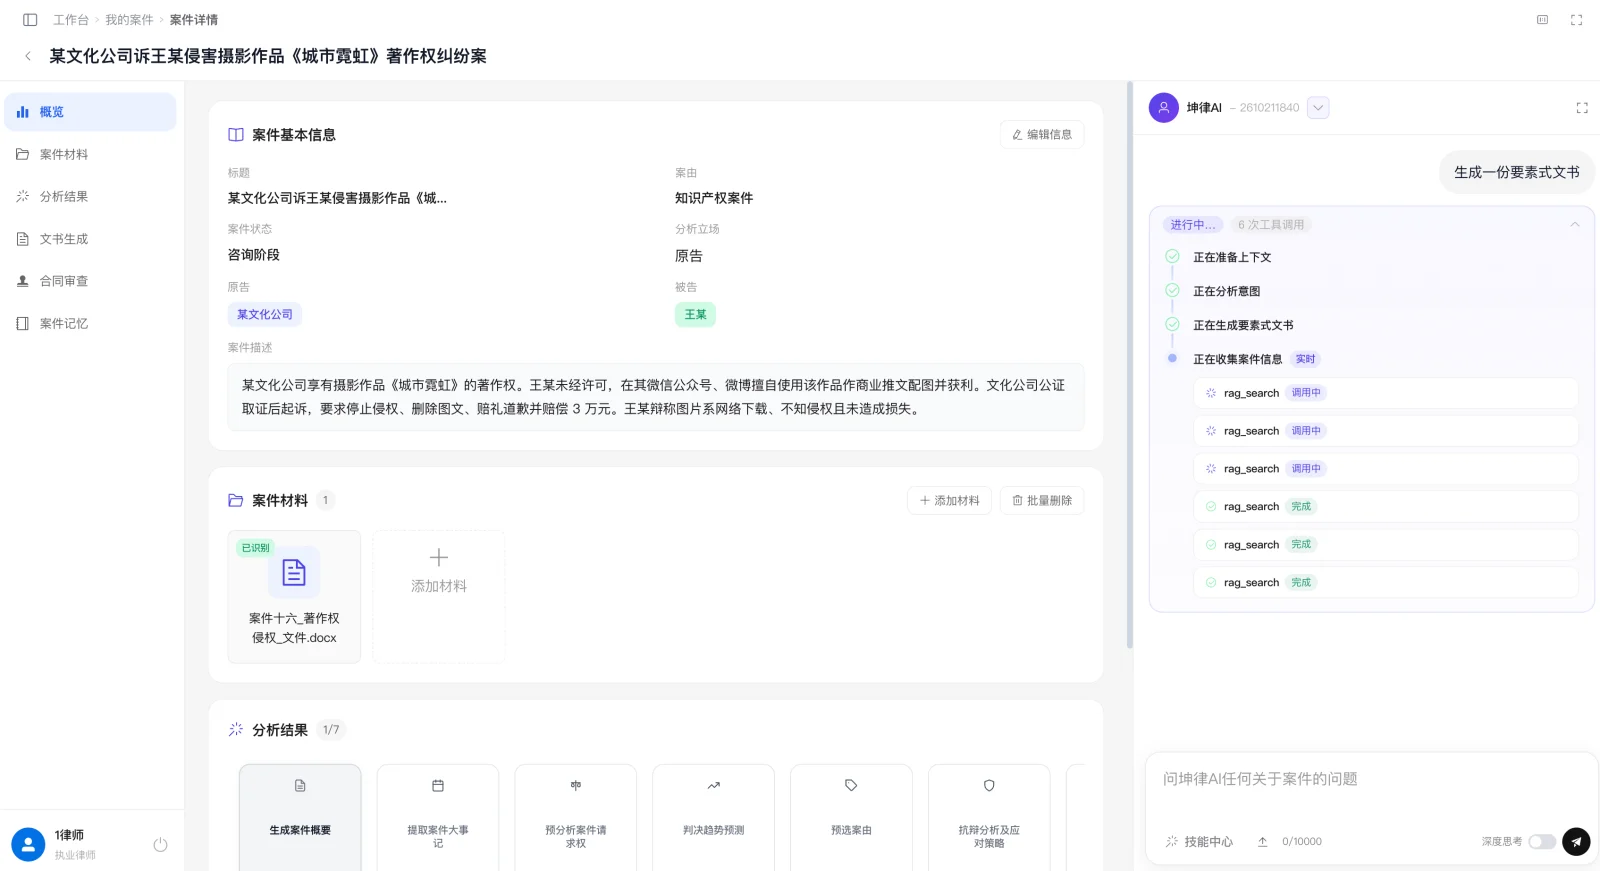Open the 文书生成 sidebar tab
The width and height of the screenshot is (1600, 871).
90,239
